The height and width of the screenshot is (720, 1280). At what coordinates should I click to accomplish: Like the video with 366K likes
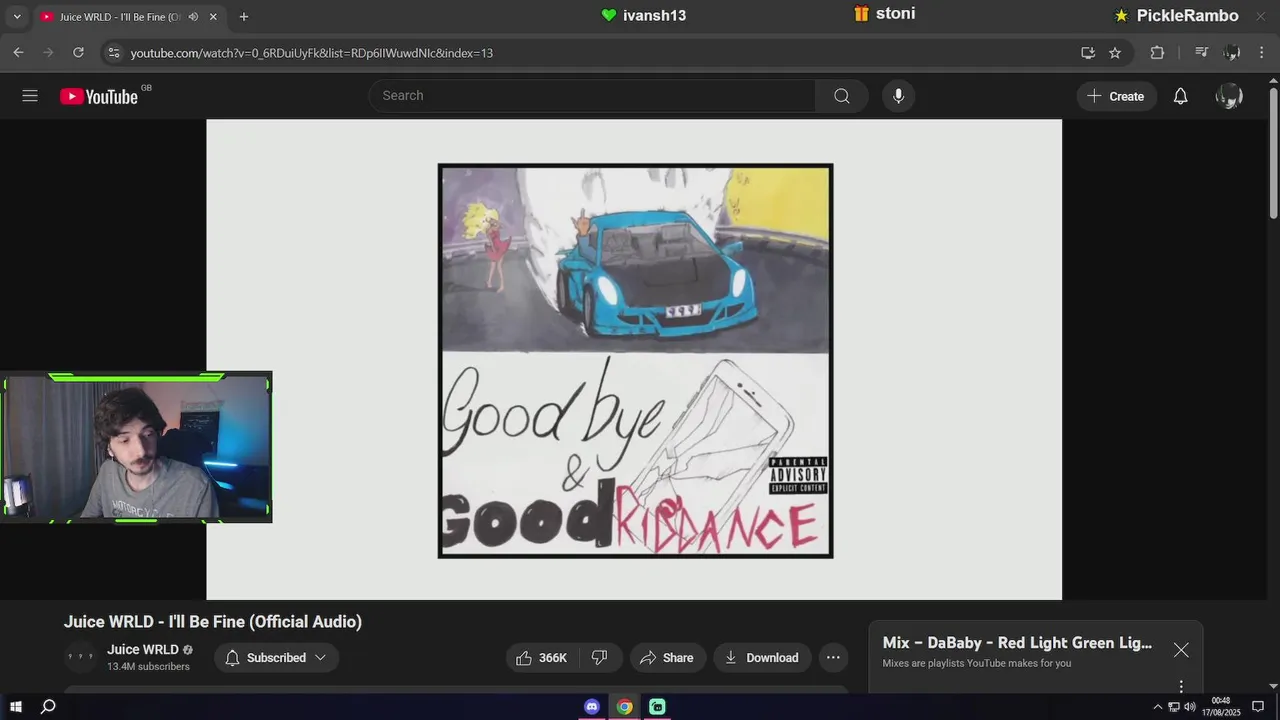(541, 657)
